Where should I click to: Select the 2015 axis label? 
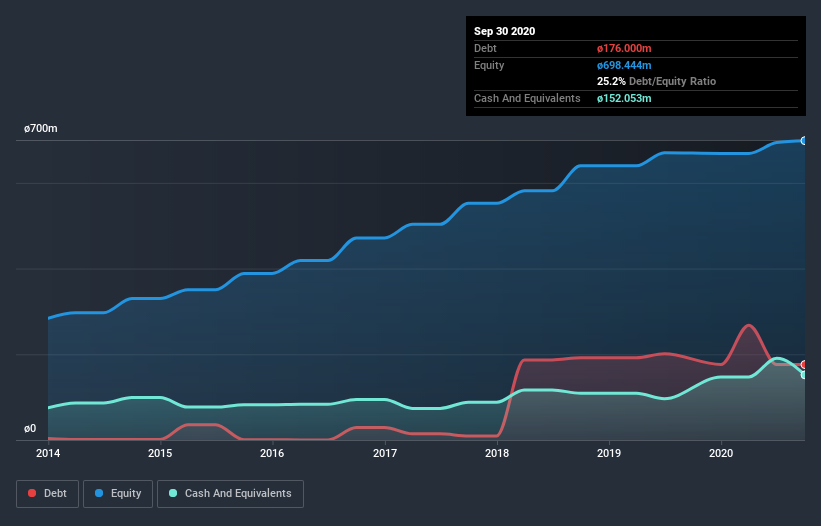coord(160,453)
